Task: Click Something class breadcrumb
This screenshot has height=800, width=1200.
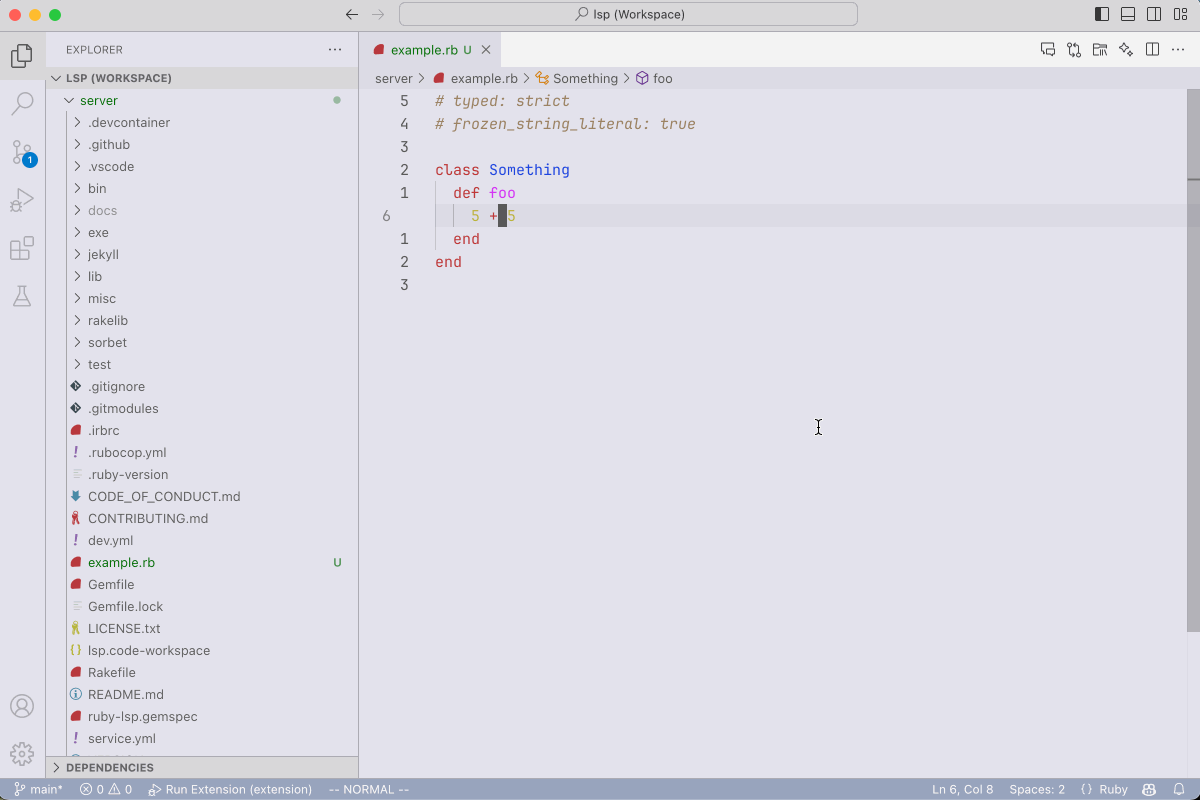Action: [x=577, y=78]
